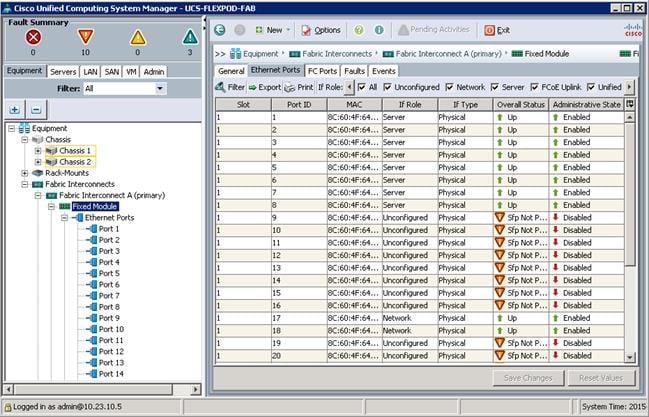Click the New toolbar button

click(269, 30)
